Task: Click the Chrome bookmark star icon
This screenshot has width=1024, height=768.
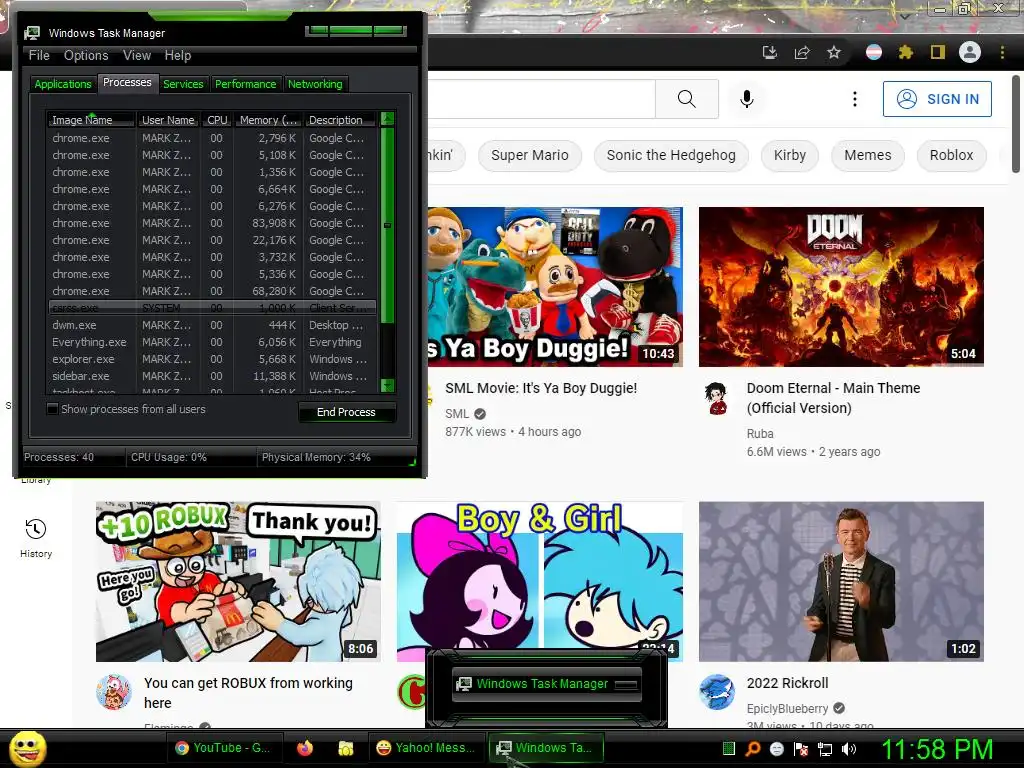Action: coord(834,52)
